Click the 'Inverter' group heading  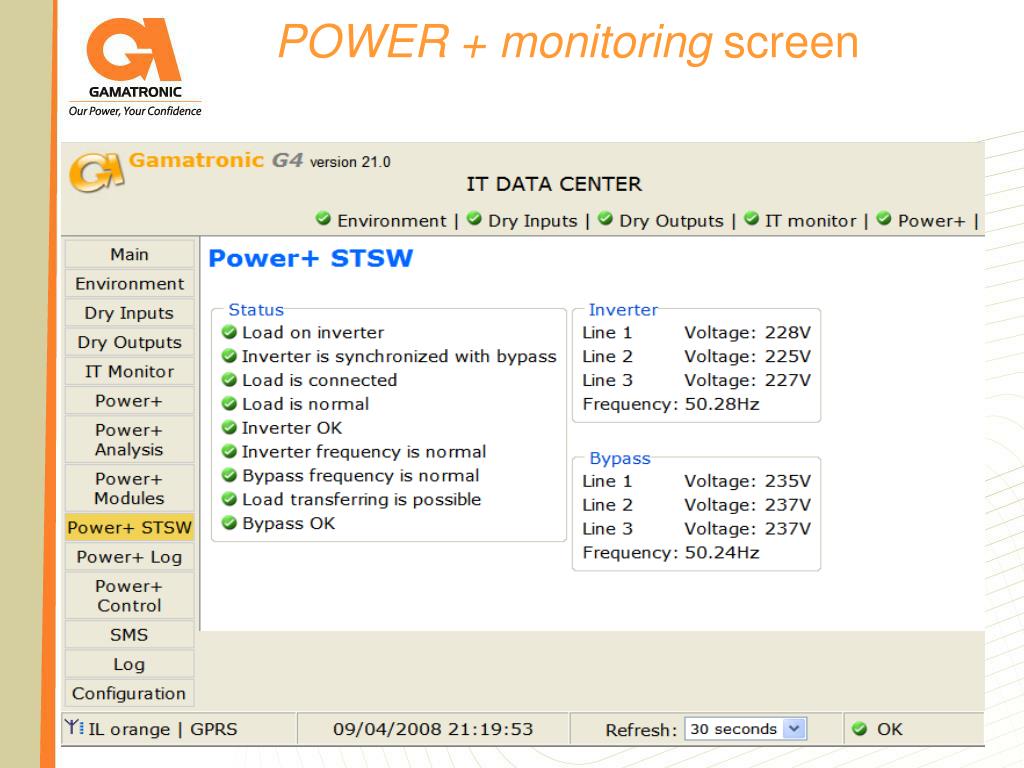[x=623, y=310]
